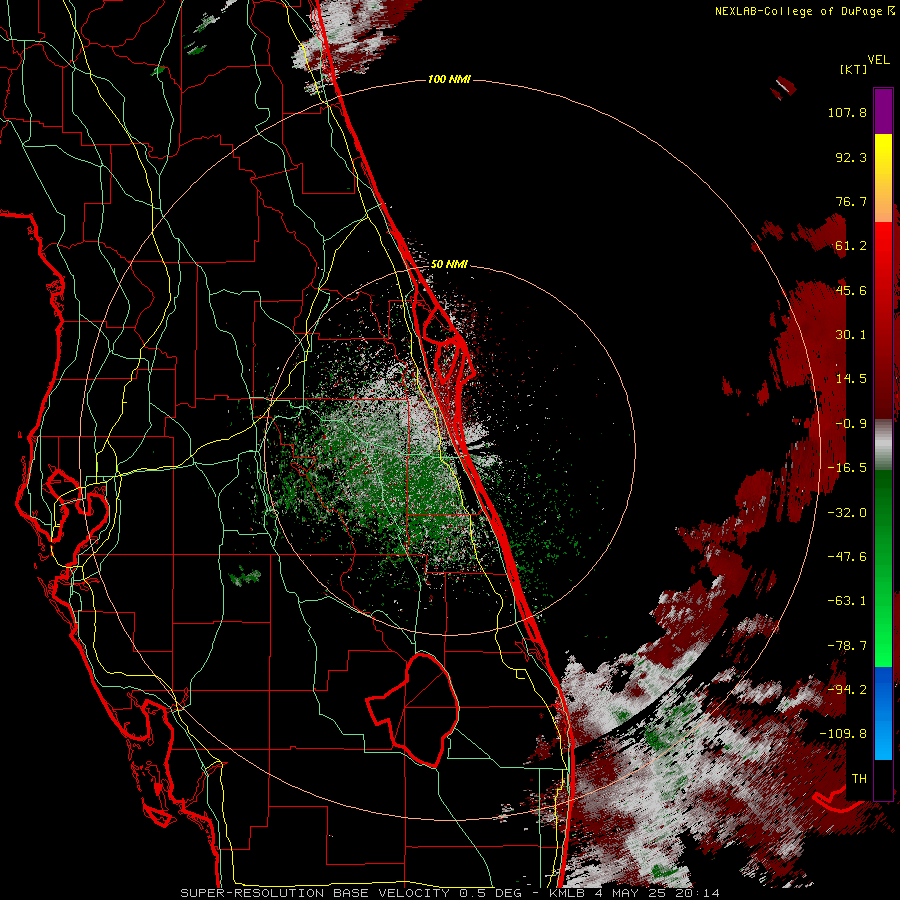The width and height of the screenshot is (900, 900).
Task: Click the 76.7 velocity scale value
Action: pyautogui.click(x=851, y=201)
